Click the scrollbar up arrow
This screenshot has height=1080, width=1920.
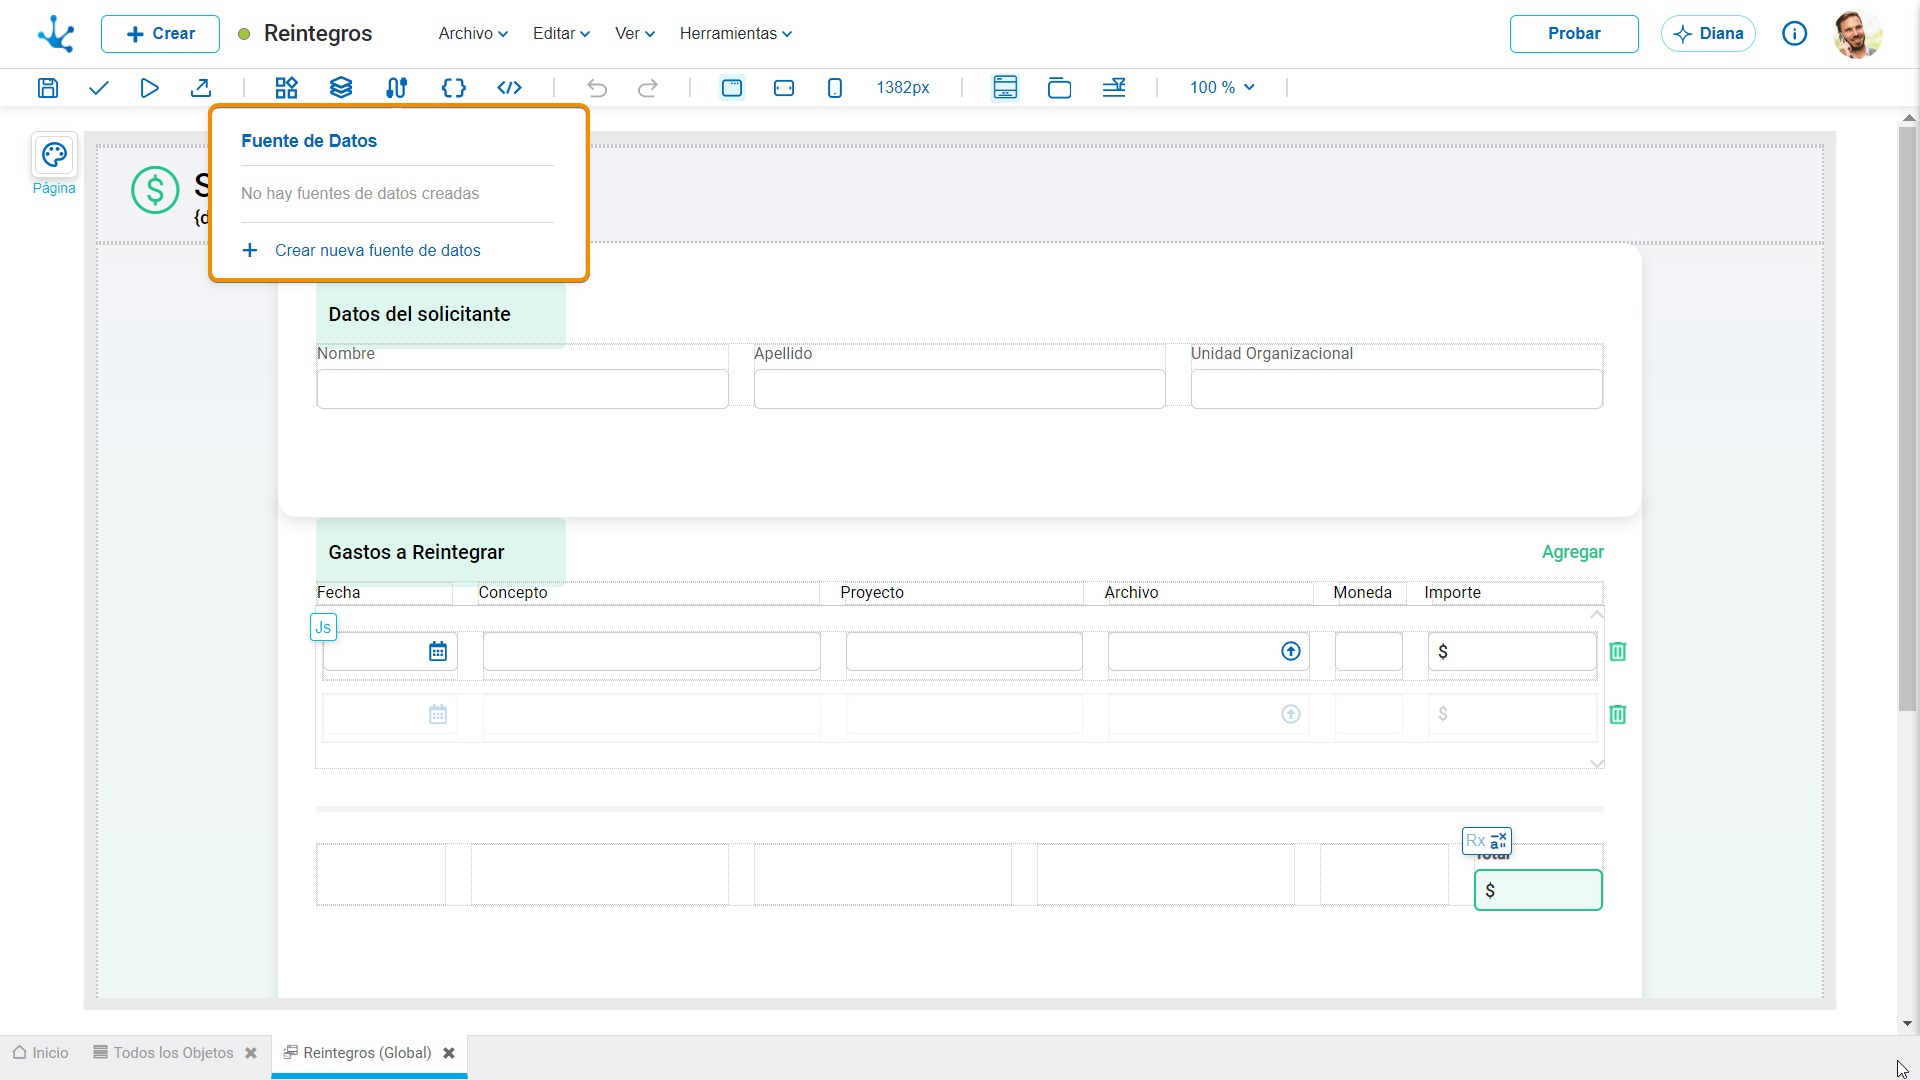(1908, 118)
